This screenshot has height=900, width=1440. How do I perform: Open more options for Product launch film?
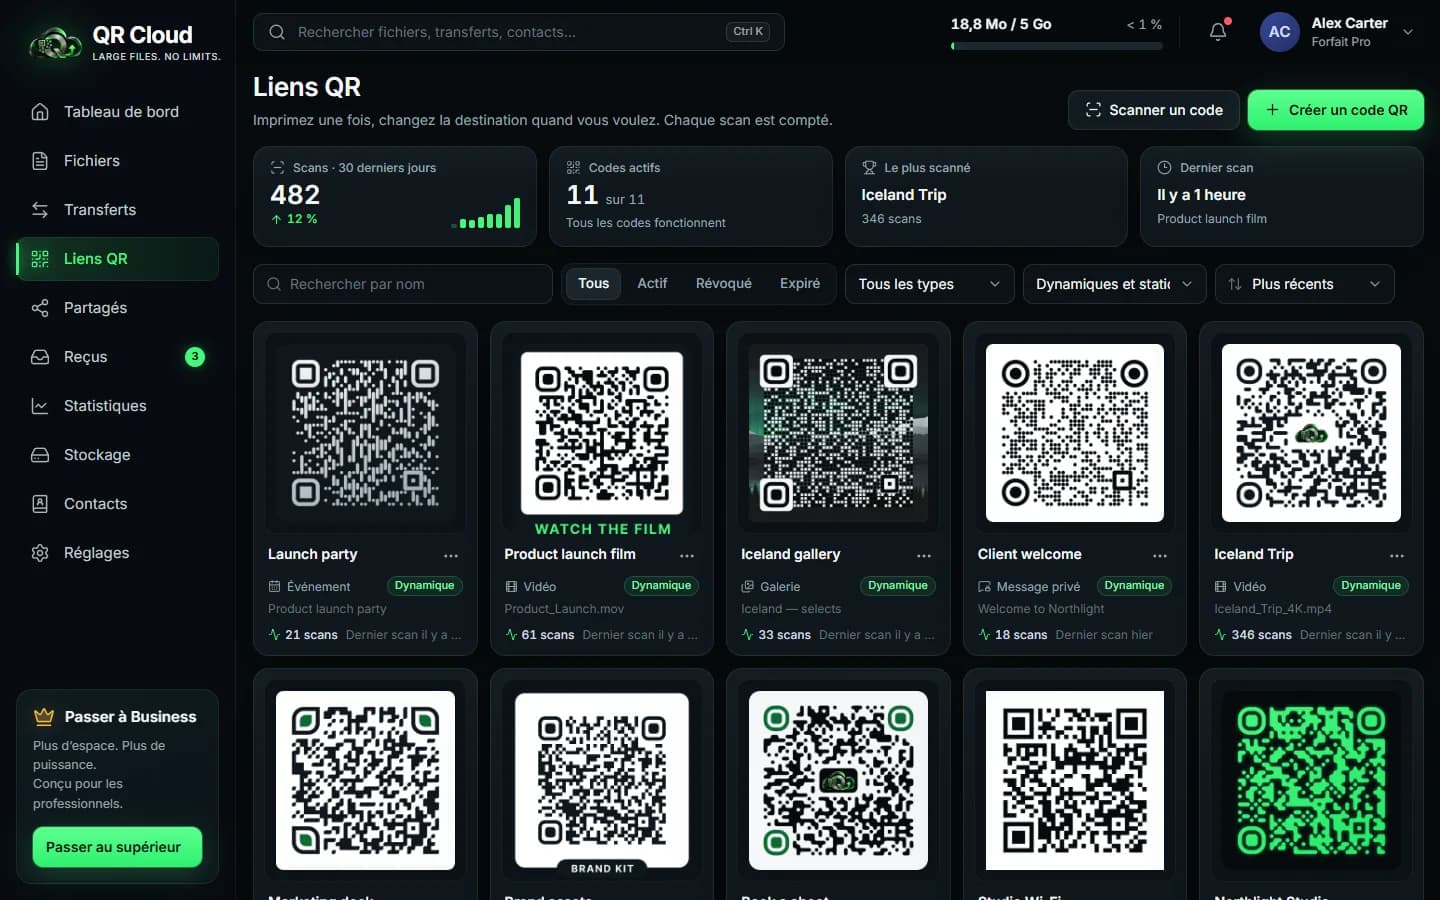[687, 555]
